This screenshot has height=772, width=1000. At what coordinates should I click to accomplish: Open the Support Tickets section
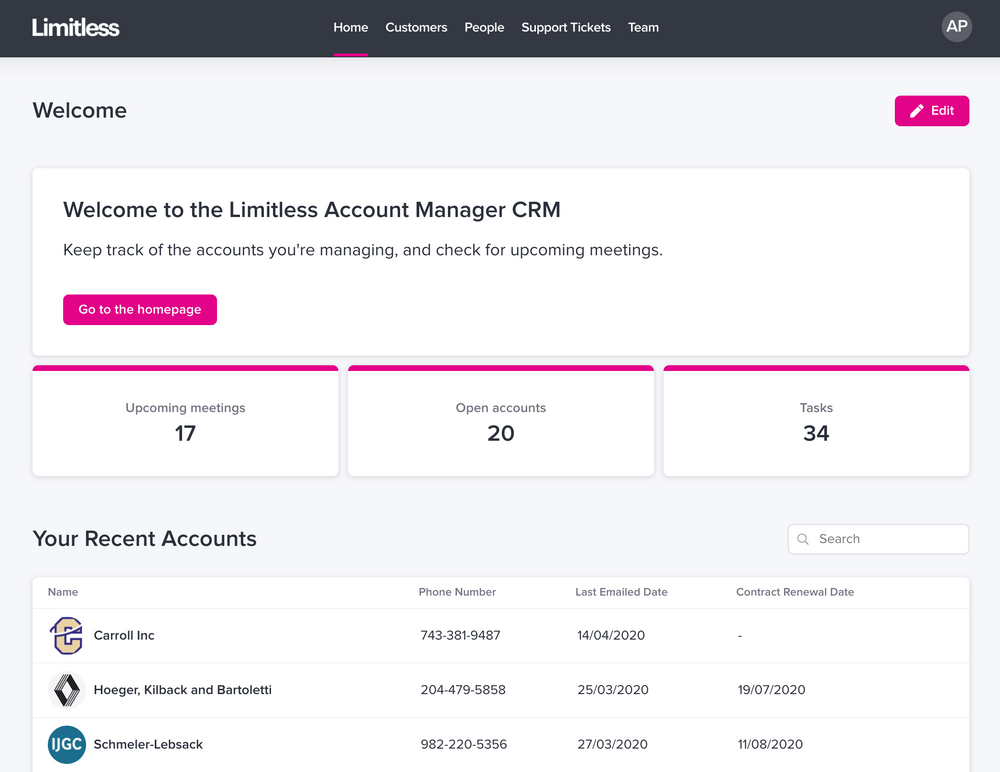566,27
